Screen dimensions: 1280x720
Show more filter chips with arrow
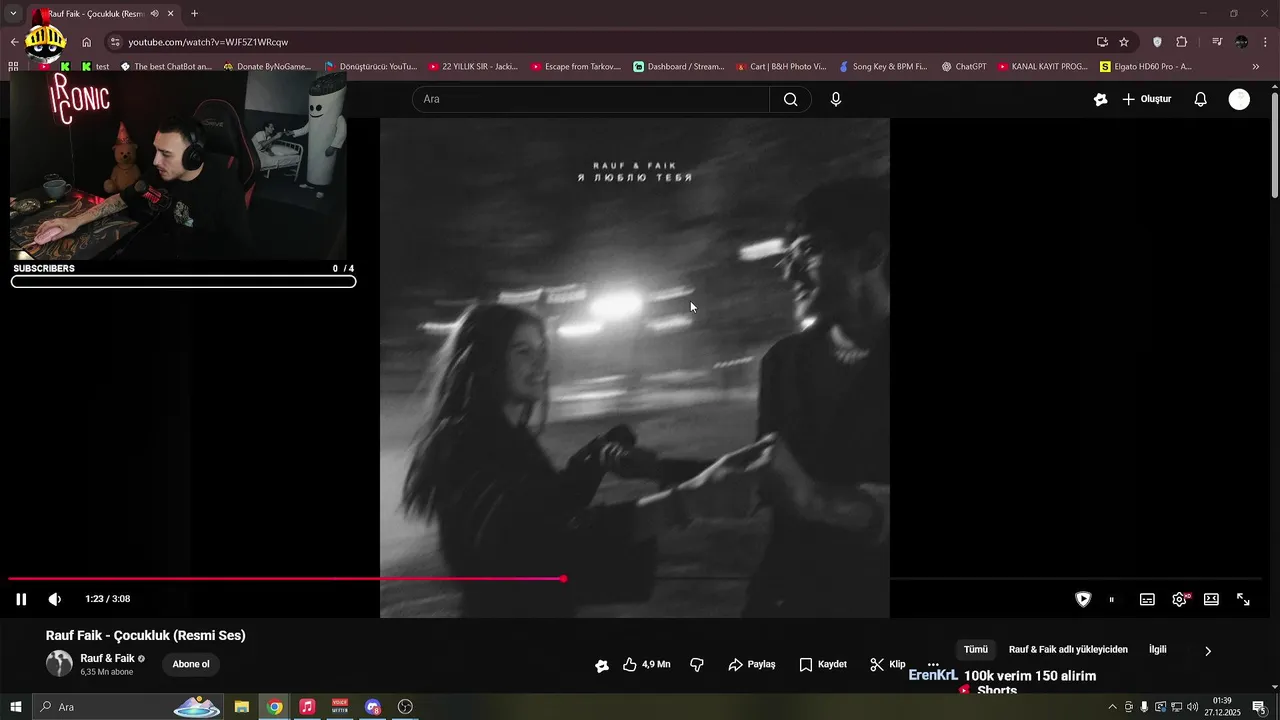(1208, 651)
